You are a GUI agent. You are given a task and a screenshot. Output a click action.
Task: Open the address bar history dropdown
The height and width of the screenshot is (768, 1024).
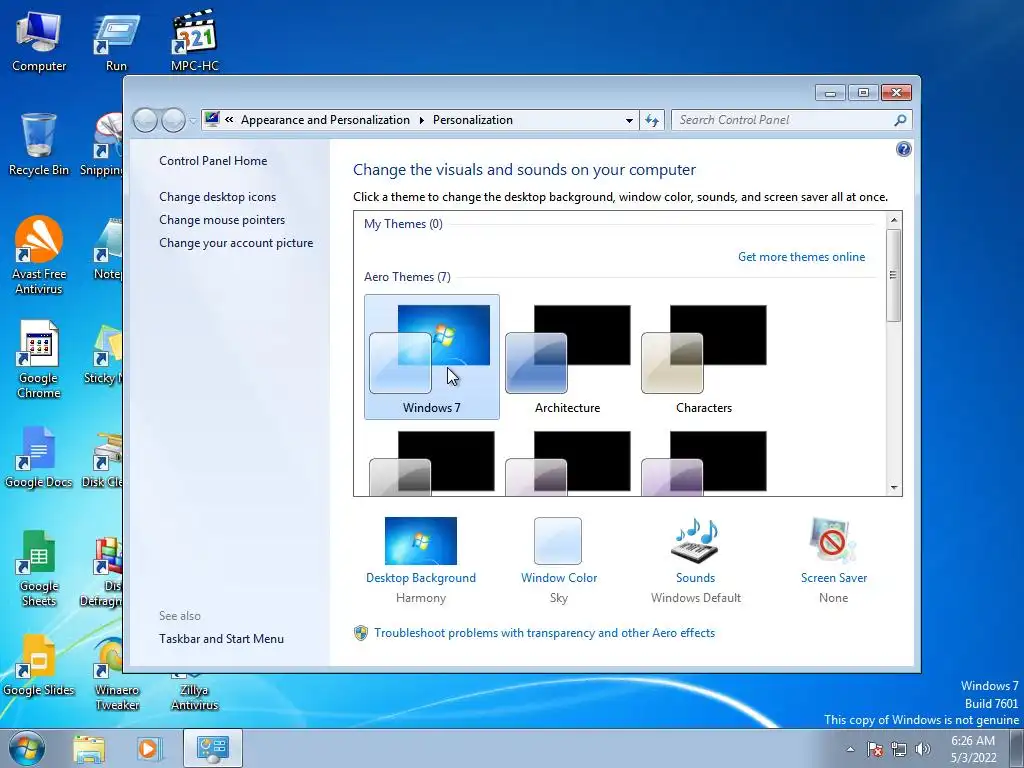pos(629,120)
